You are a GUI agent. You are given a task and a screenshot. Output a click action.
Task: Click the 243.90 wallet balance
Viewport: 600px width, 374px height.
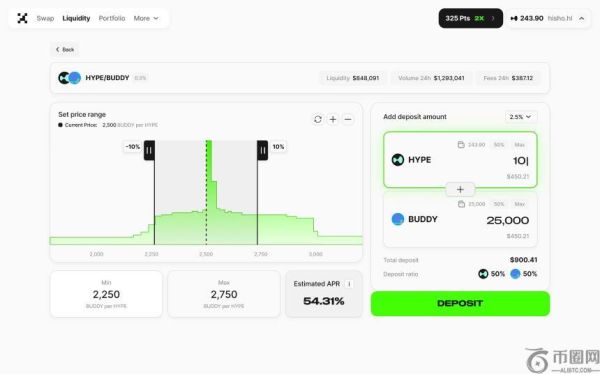click(532, 18)
